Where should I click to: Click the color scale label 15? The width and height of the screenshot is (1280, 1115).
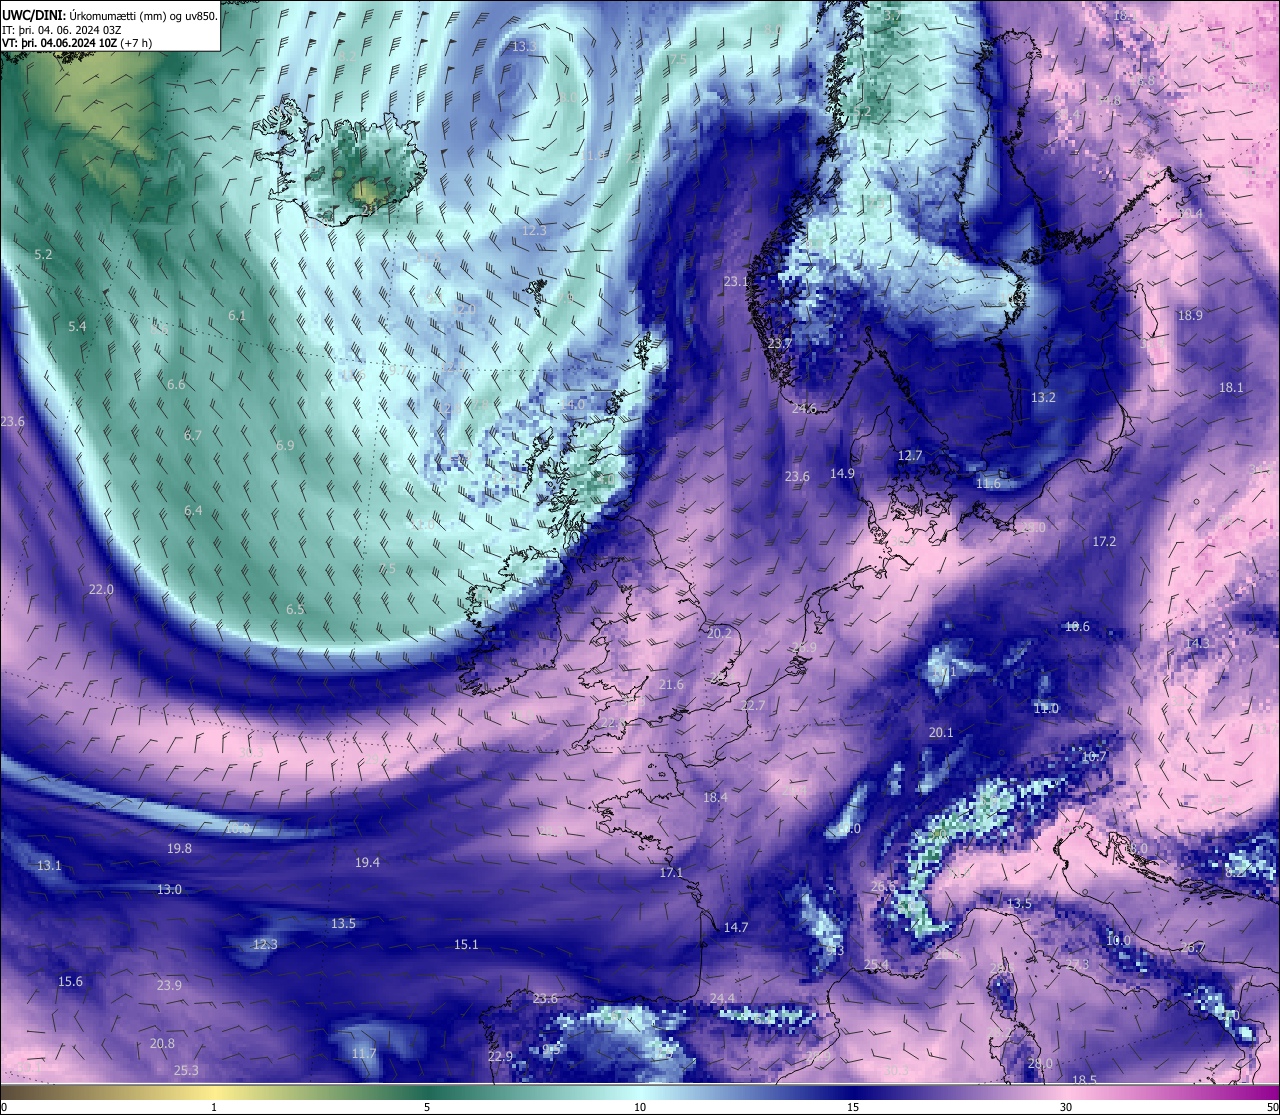click(853, 1107)
